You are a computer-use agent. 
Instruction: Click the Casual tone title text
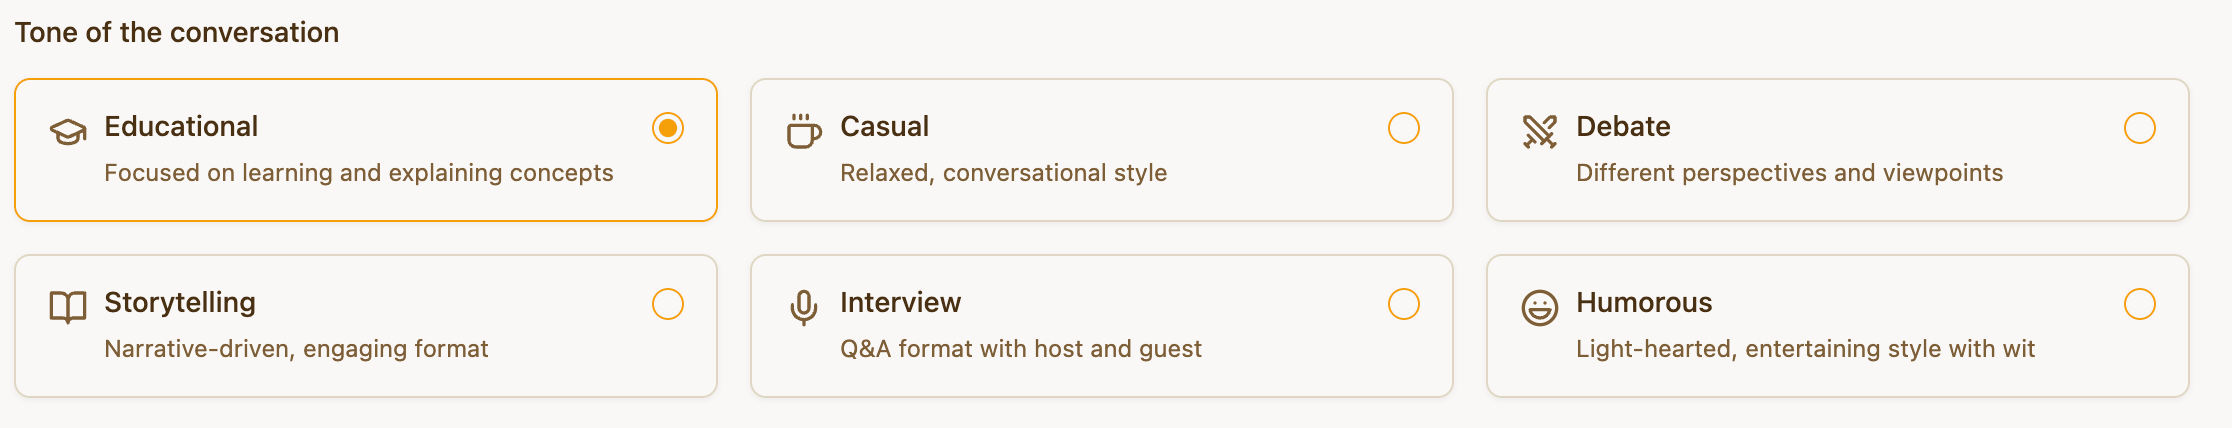(884, 127)
